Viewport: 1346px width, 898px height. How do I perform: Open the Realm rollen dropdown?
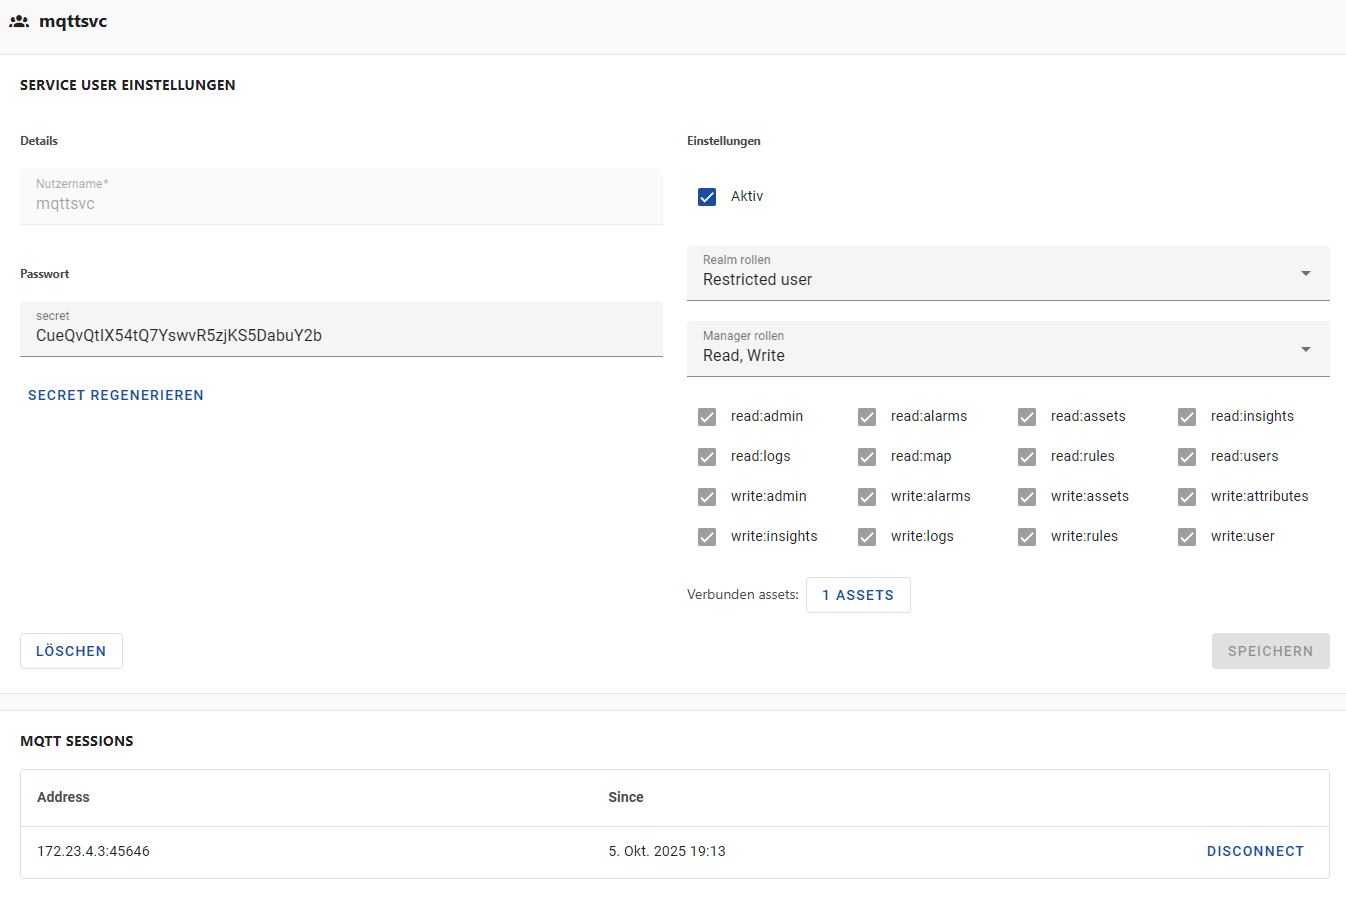1007,273
